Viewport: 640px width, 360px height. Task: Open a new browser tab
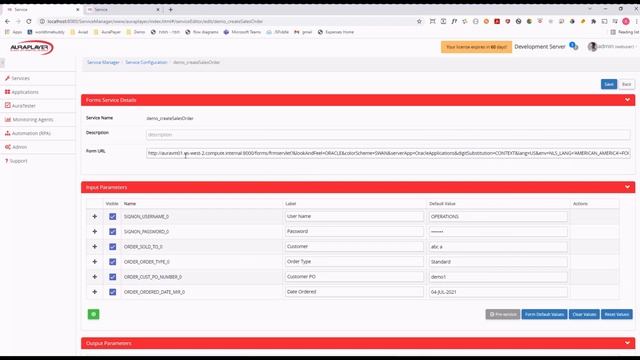click(171, 9)
